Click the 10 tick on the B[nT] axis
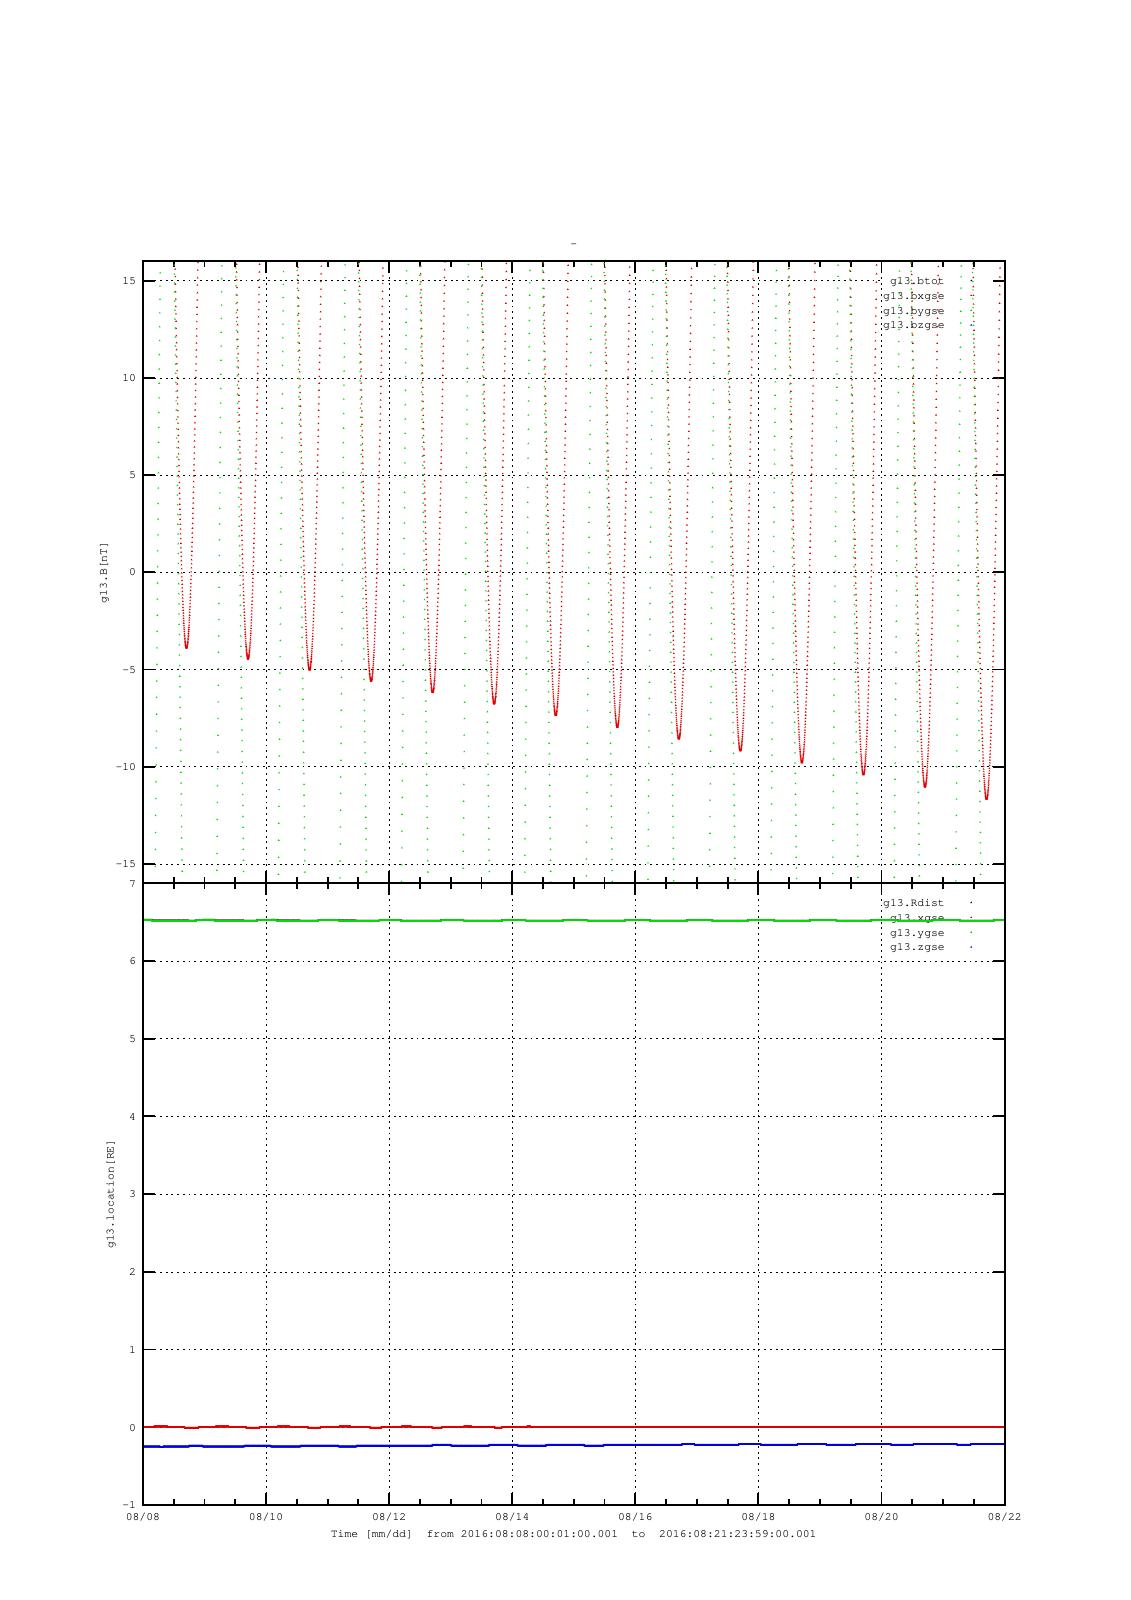The image size is (1131, 1600). pyautogui.click(x=129, y=378)
